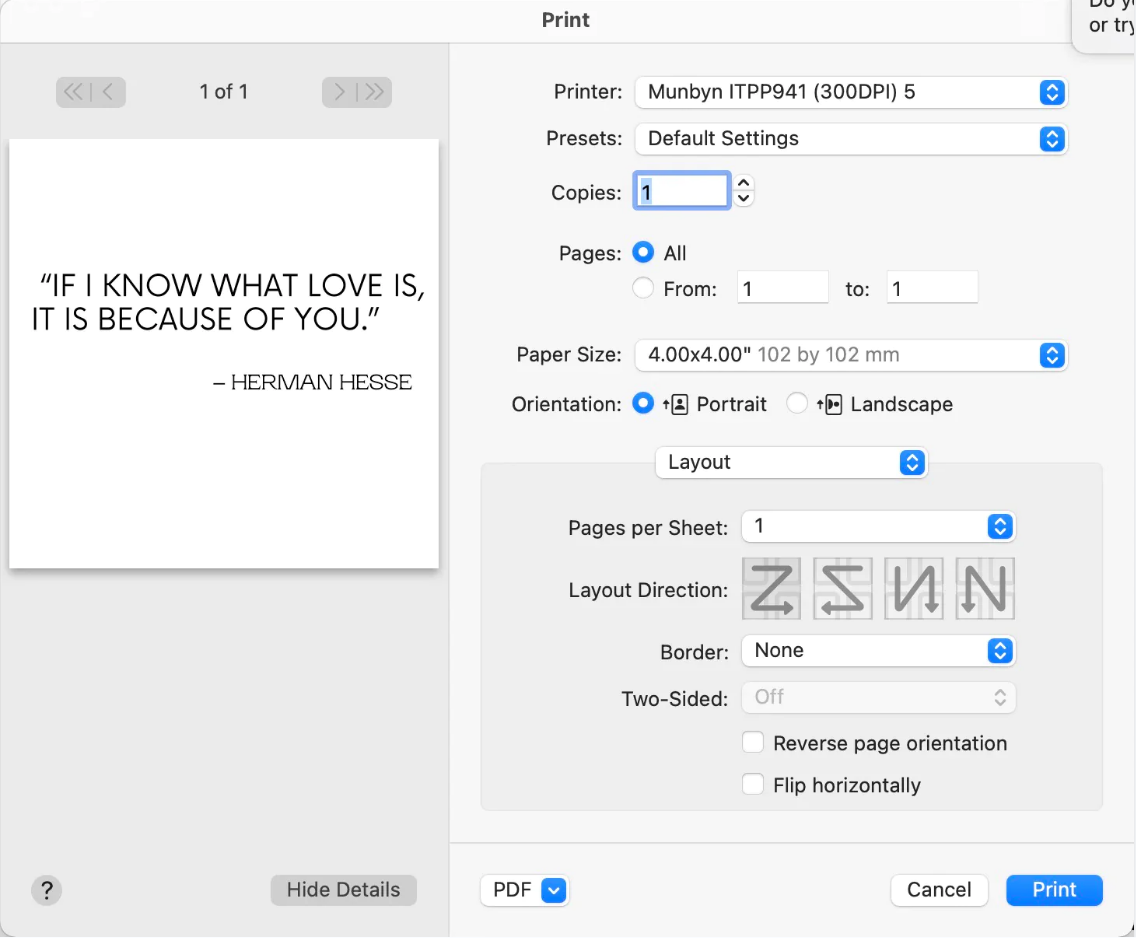Advance to the next preview page
The image size is (1136, 938).
(339, 92)
